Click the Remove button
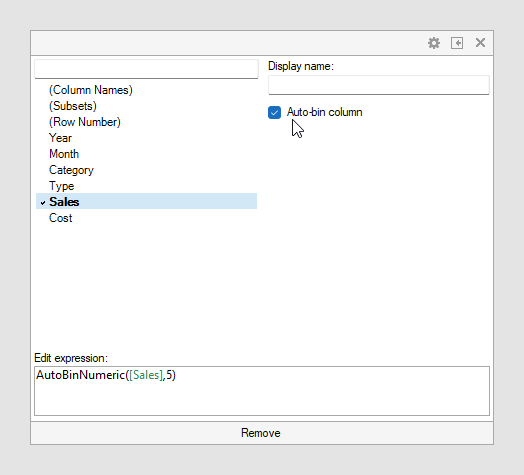Viewport: 524px width, 475px height. (262, 433)
